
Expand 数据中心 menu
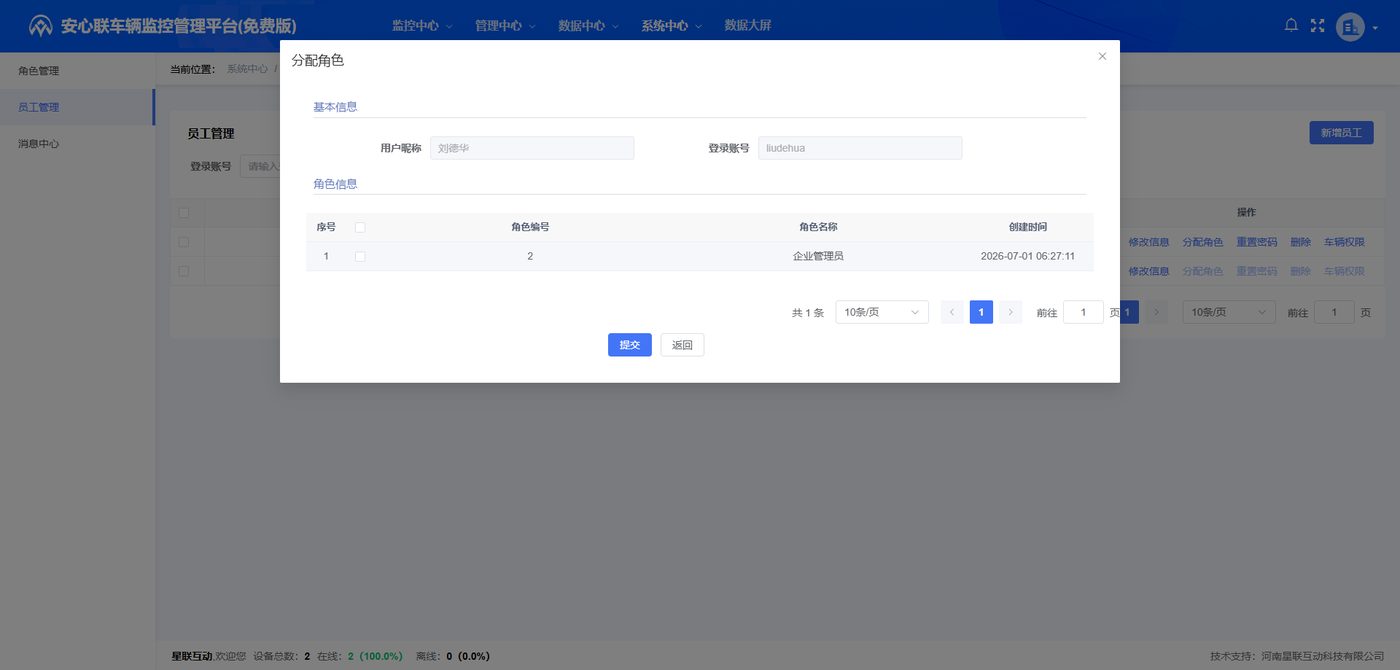tap(588, 26)
